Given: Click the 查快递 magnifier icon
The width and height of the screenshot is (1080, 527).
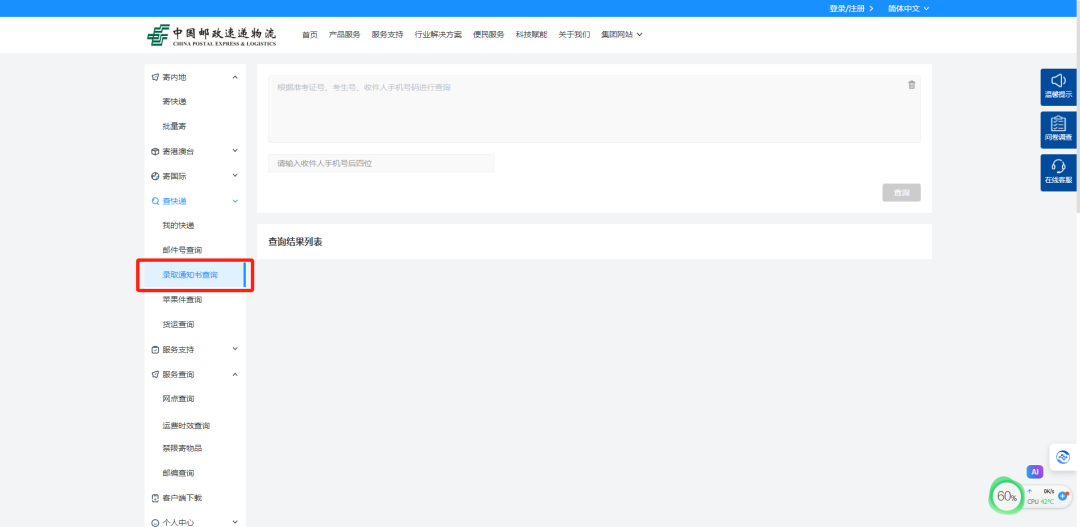Looking at the screenshot, I should click(155, 201).
